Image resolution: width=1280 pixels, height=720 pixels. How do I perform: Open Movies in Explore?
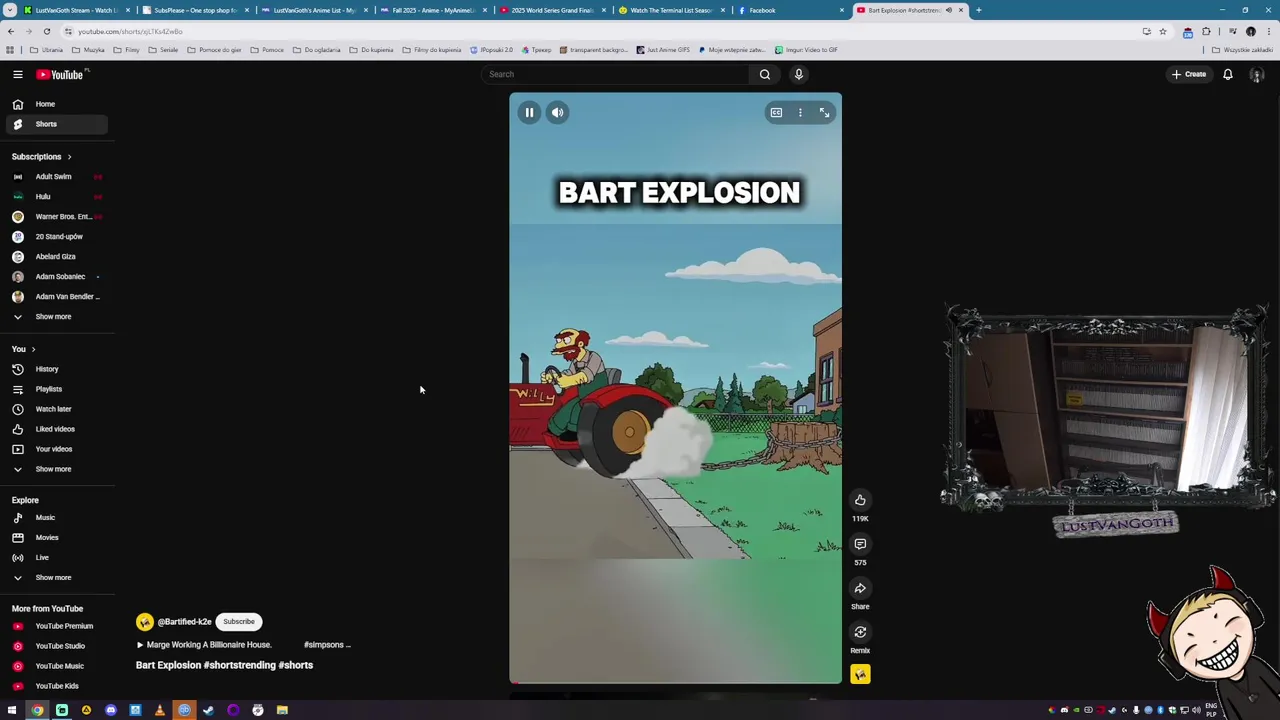click(x=55, y=538)
